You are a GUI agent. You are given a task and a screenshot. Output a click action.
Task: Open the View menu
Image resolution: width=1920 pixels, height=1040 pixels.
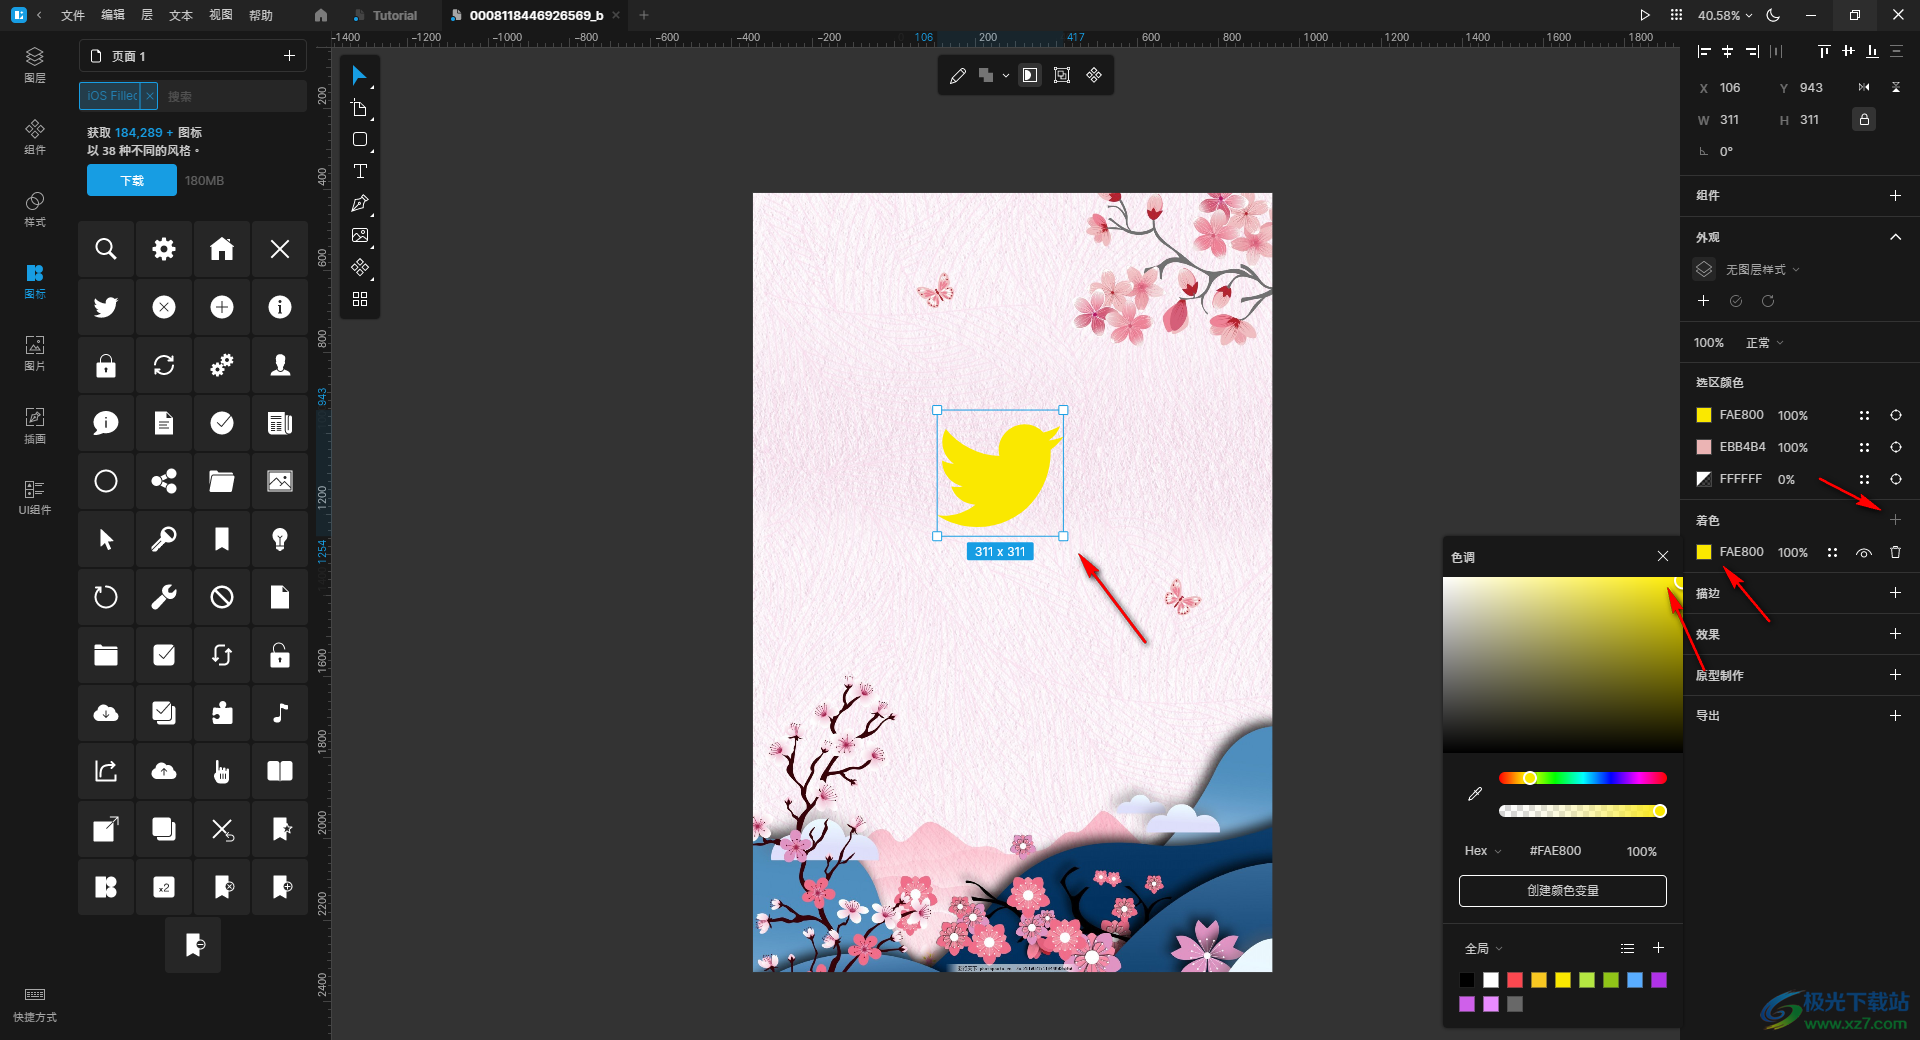pyautogui.click(x=221, y=15)
